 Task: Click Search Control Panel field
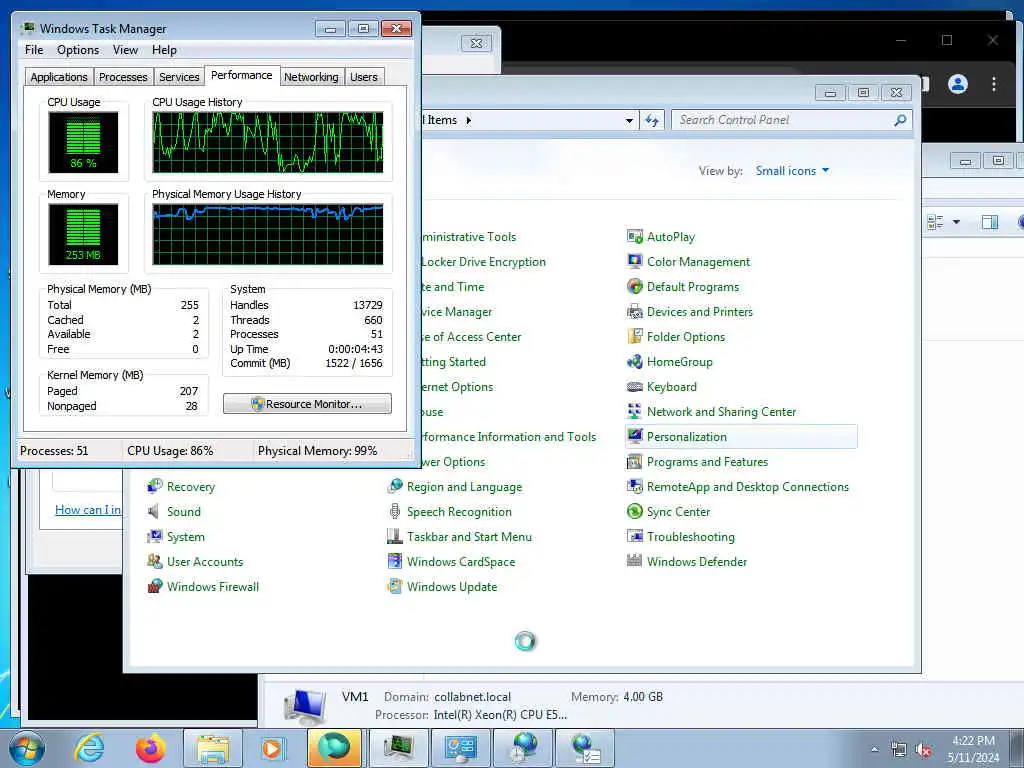tap(791, 120)
